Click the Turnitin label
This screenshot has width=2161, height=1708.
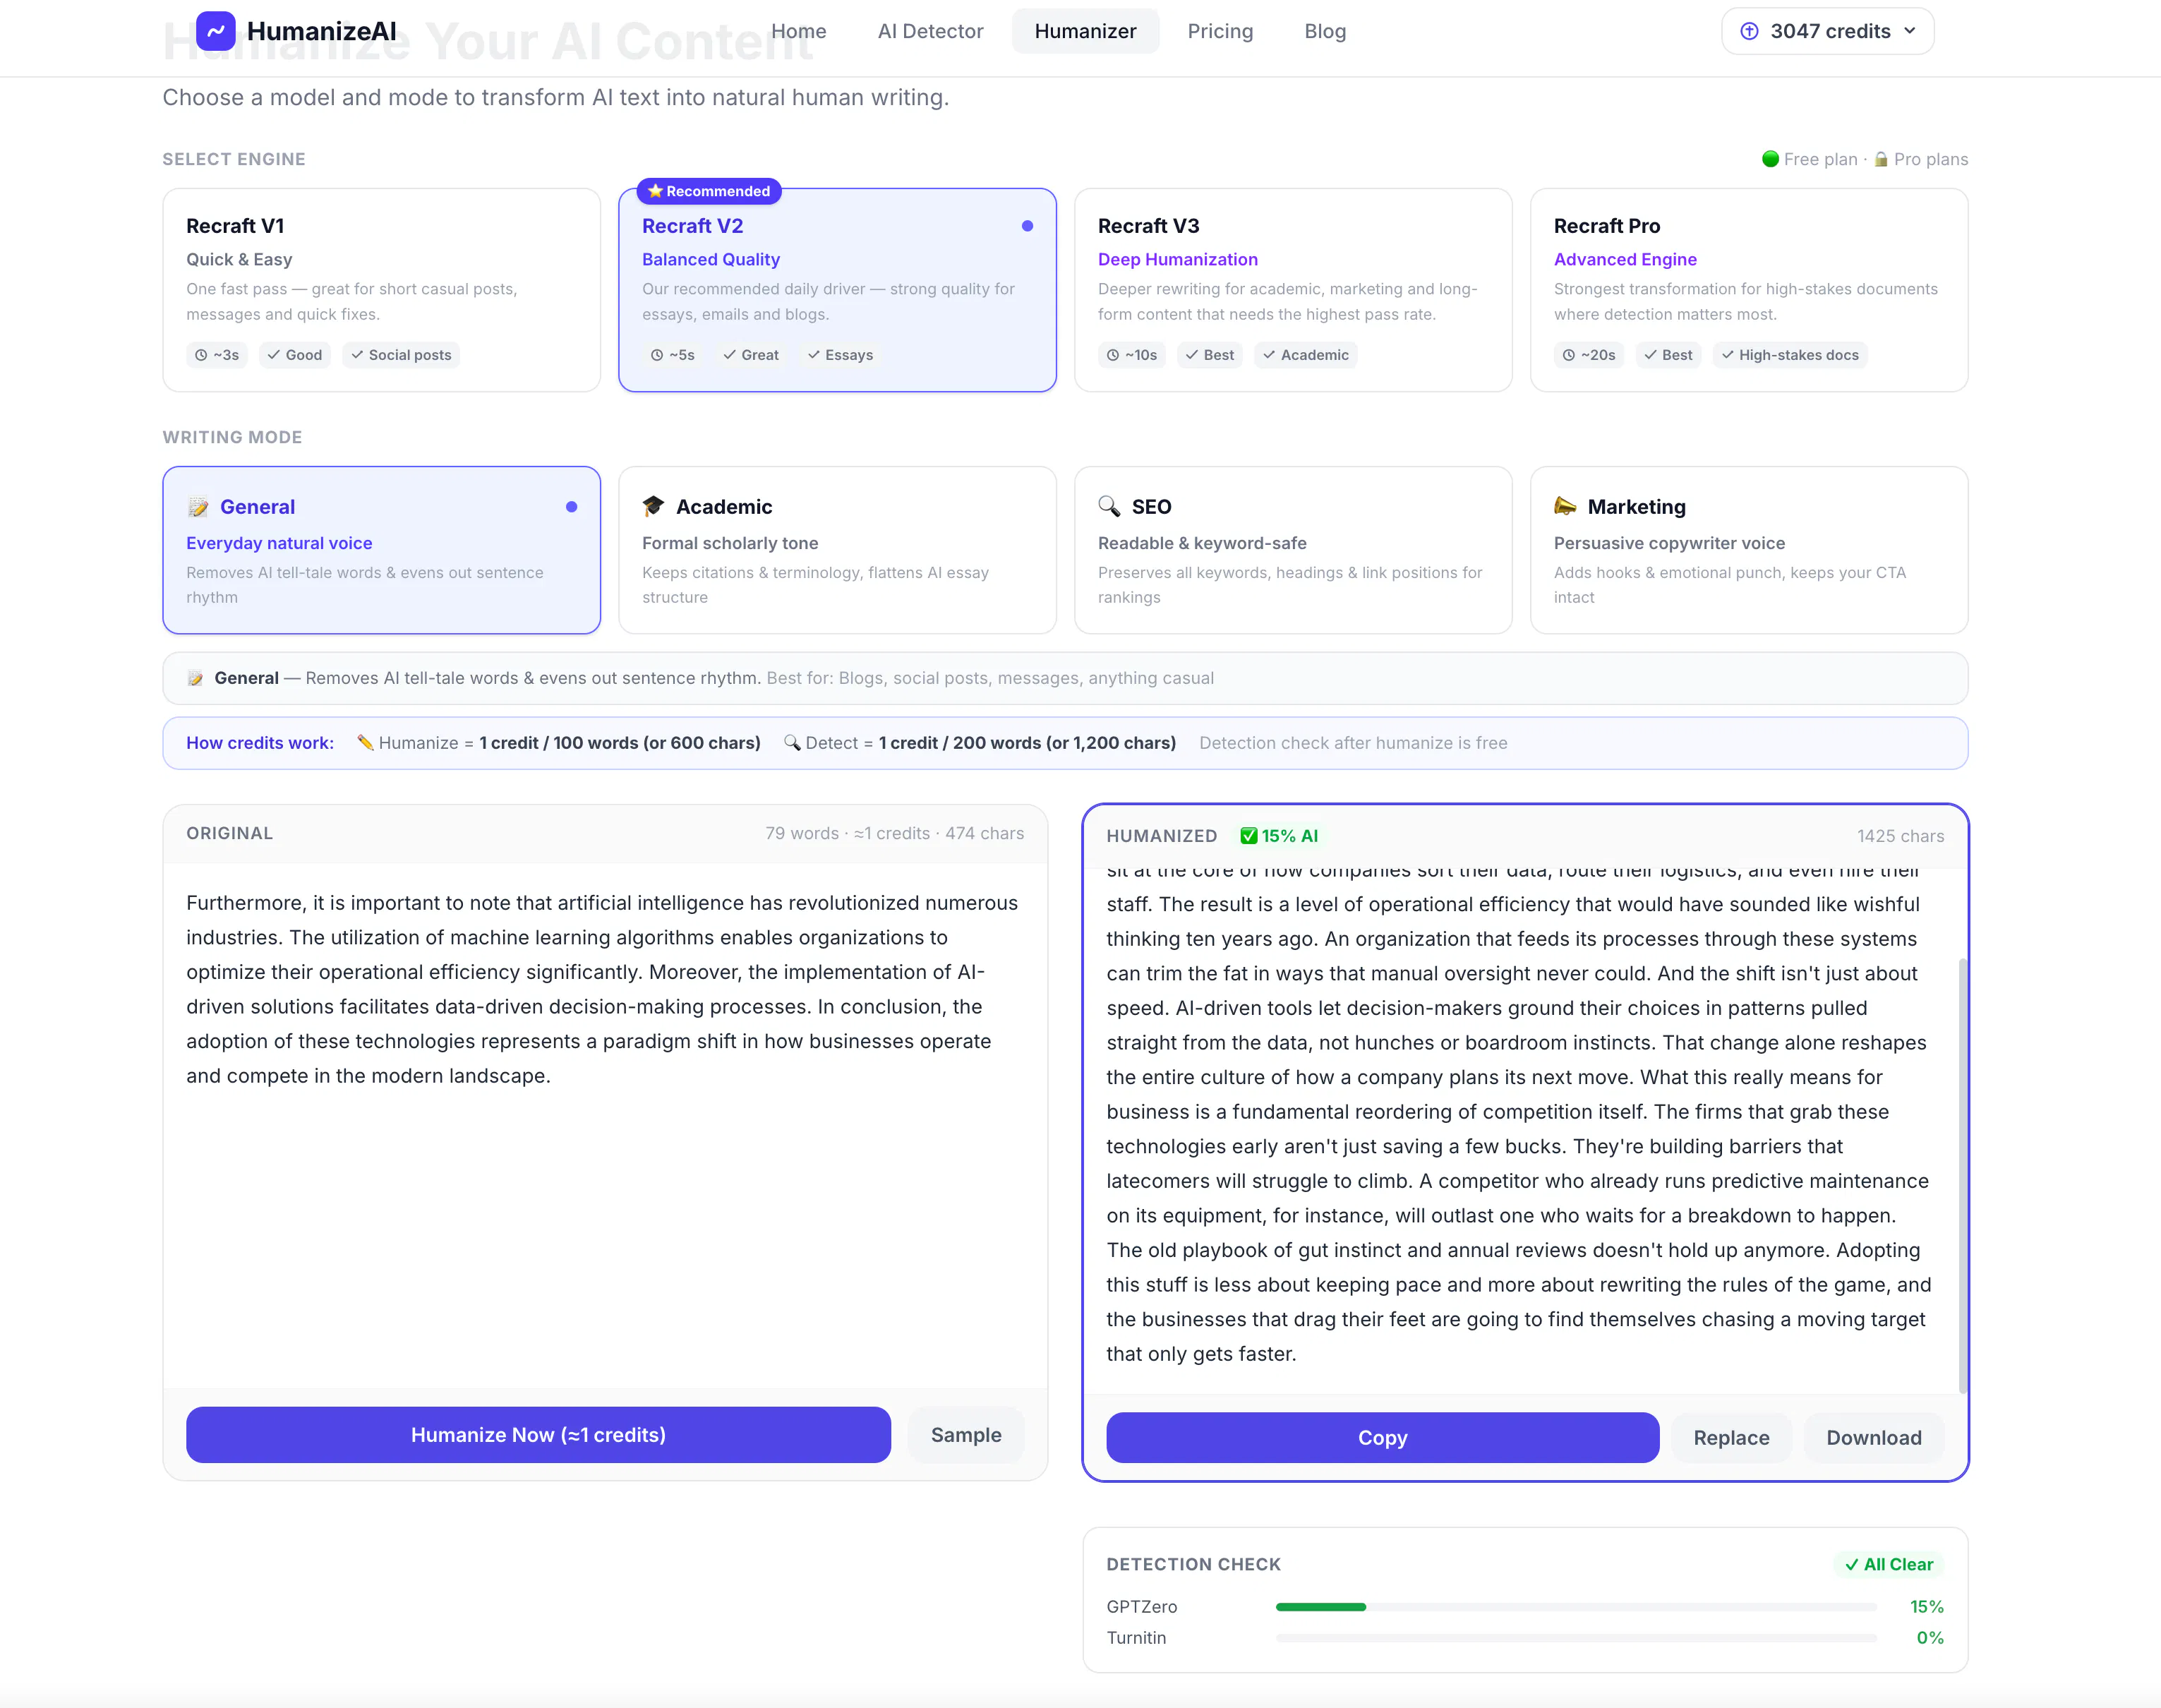click(1136, 1638)
